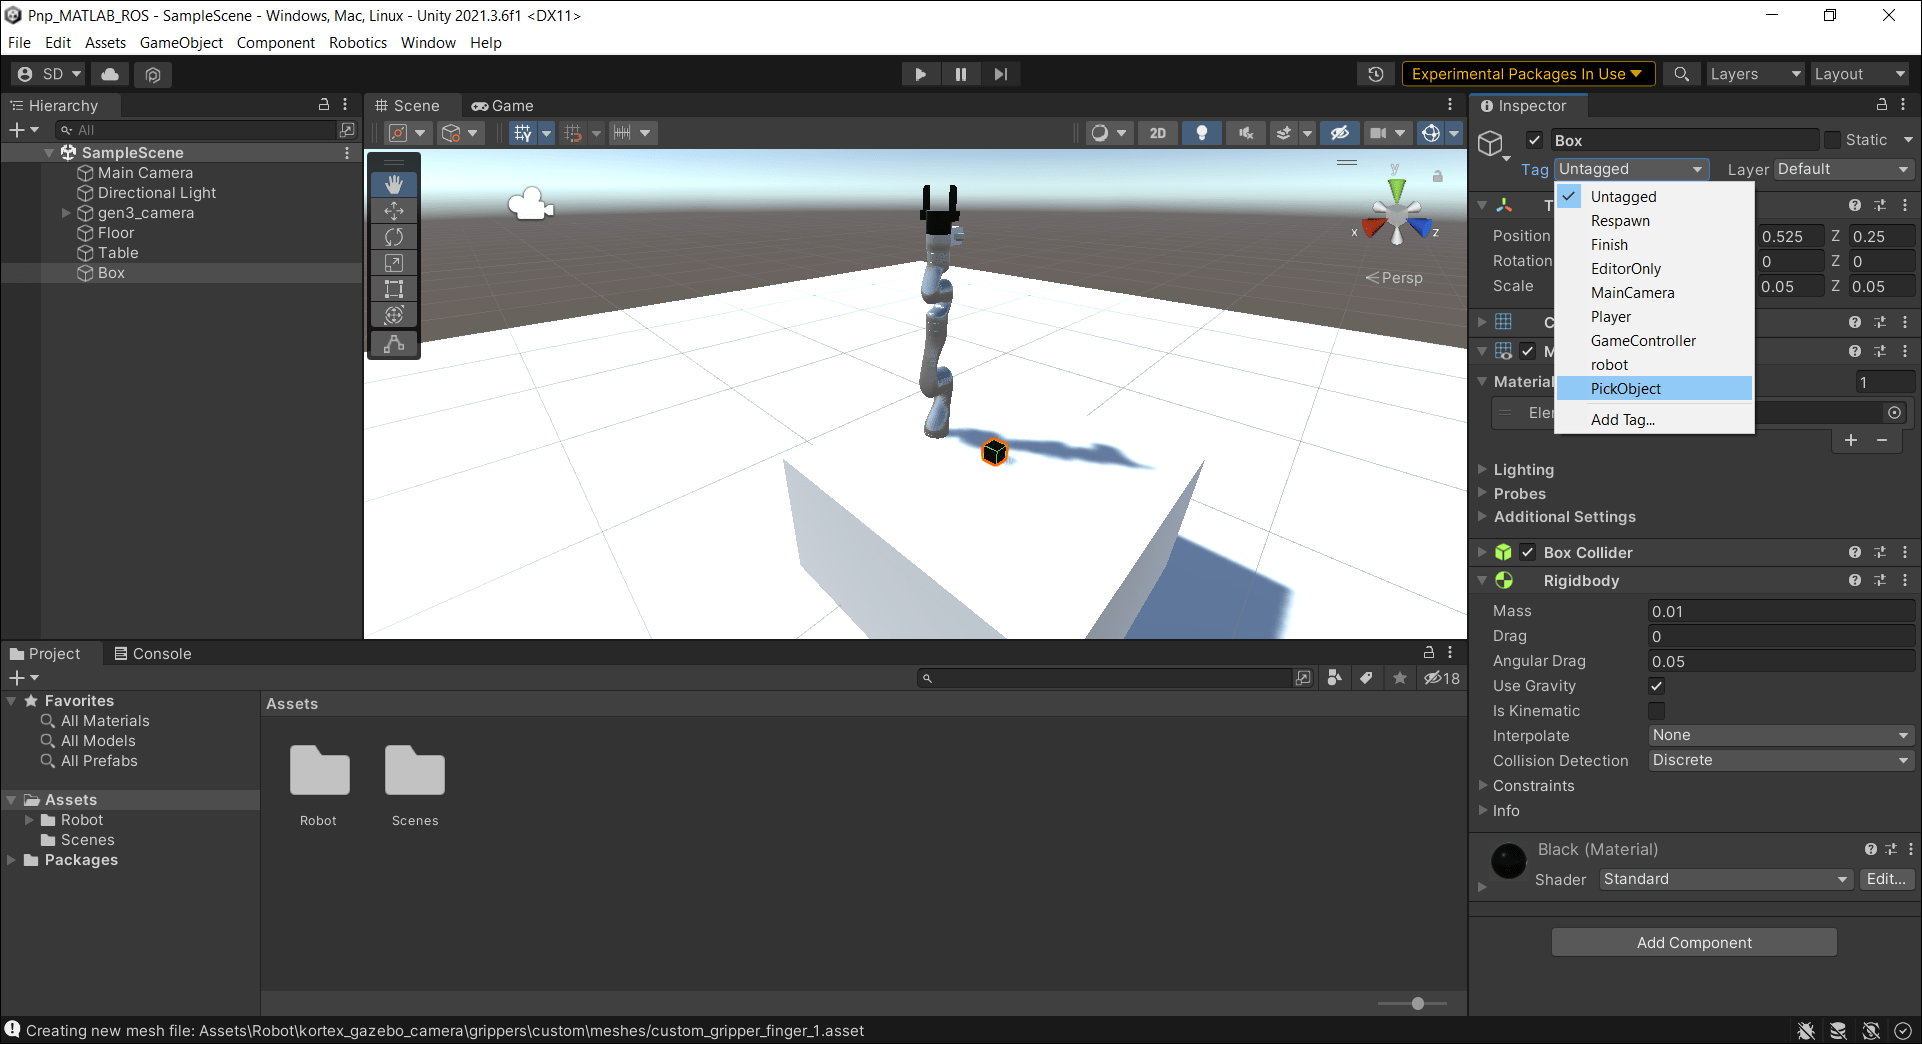Viewport: 1922px width, 1044px height.
Task: Open Collision Detection dropdown
Action: click(1781, 760)
